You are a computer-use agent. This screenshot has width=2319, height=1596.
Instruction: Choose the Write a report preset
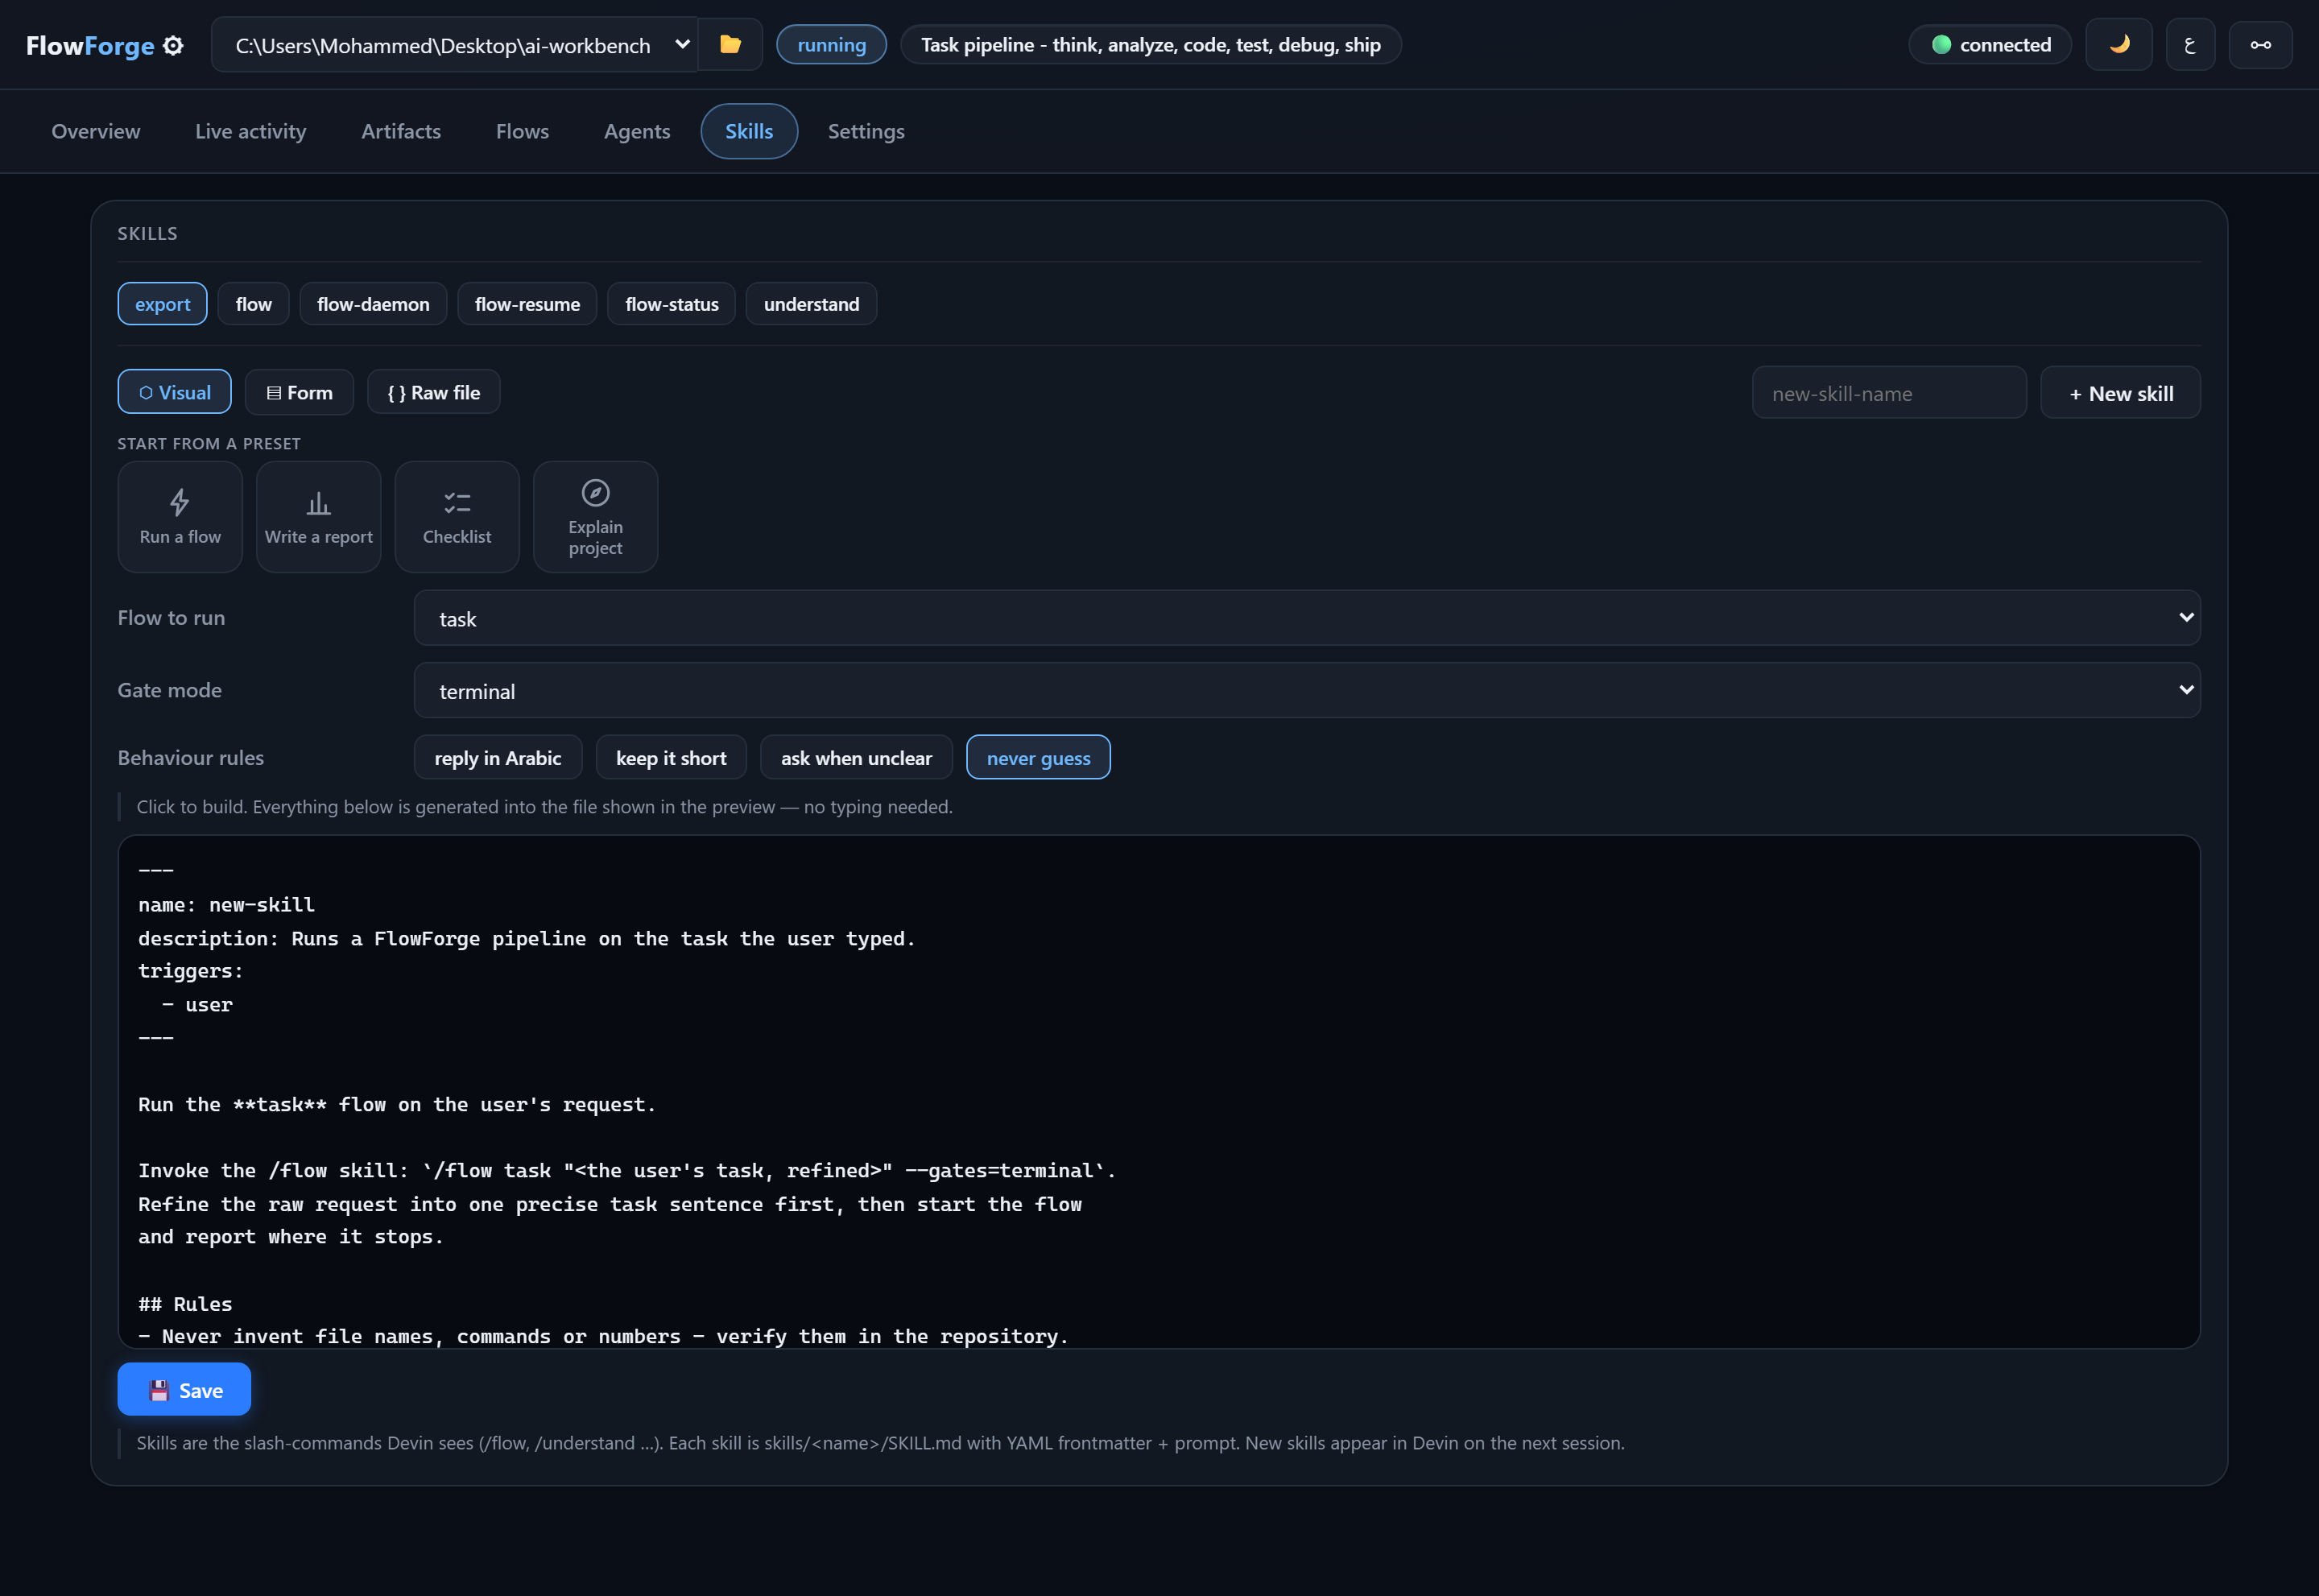coord(318,516)
